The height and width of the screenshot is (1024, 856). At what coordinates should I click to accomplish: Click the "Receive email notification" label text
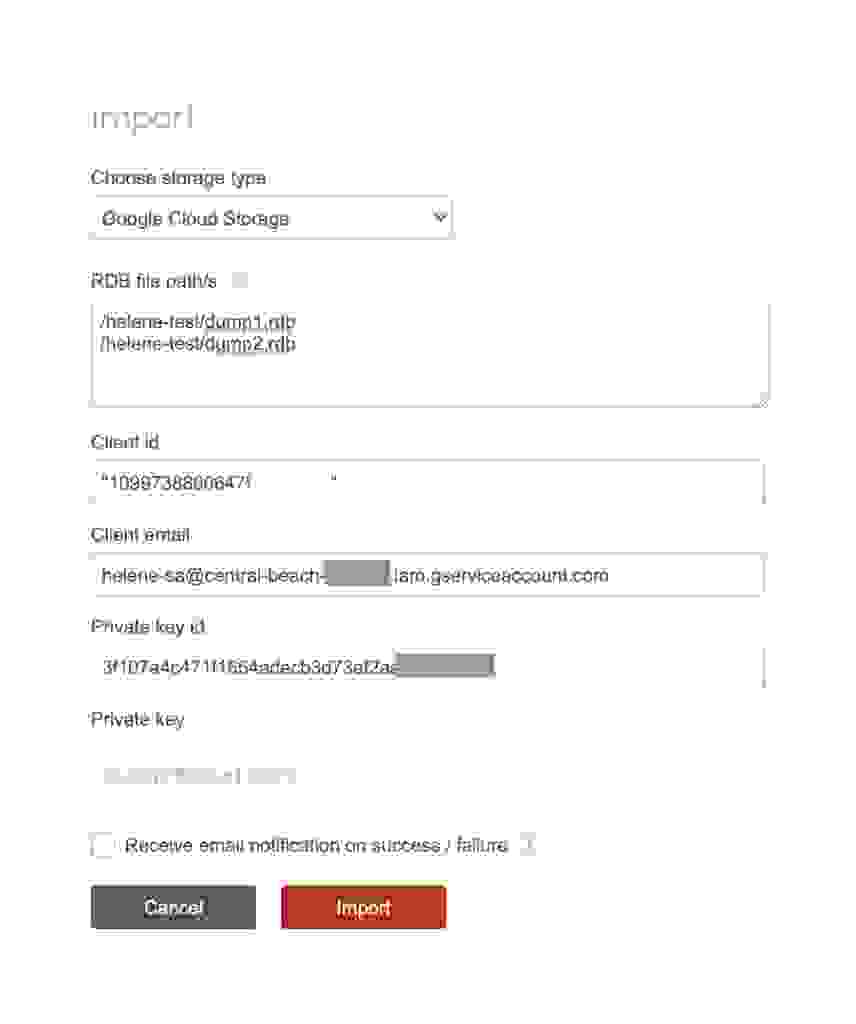pyautogui.click(x=316, y=846)
